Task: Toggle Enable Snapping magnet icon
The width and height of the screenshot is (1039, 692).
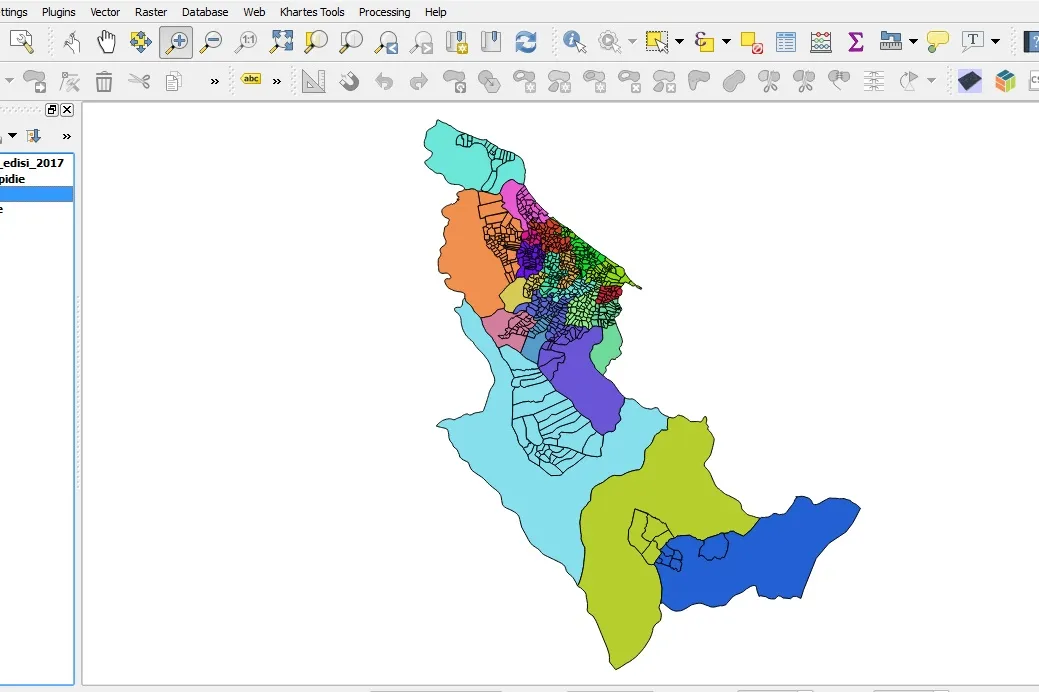Action: tap(349, 82)
